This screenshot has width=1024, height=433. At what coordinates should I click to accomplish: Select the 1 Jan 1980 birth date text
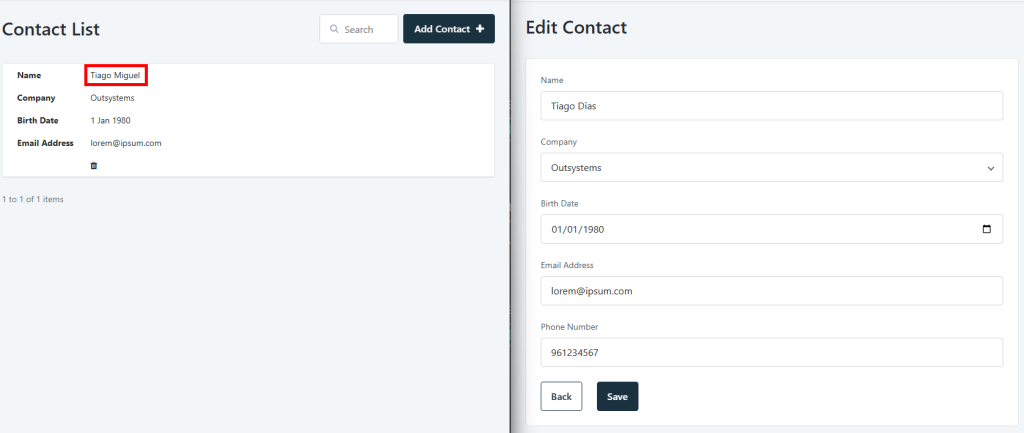(110, 120)
